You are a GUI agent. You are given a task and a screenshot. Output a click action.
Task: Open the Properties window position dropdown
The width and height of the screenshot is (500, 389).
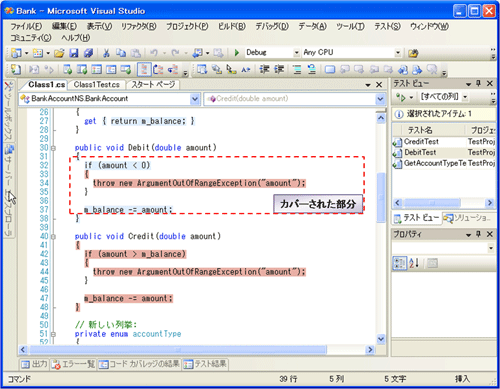click(x=468, y=235)
